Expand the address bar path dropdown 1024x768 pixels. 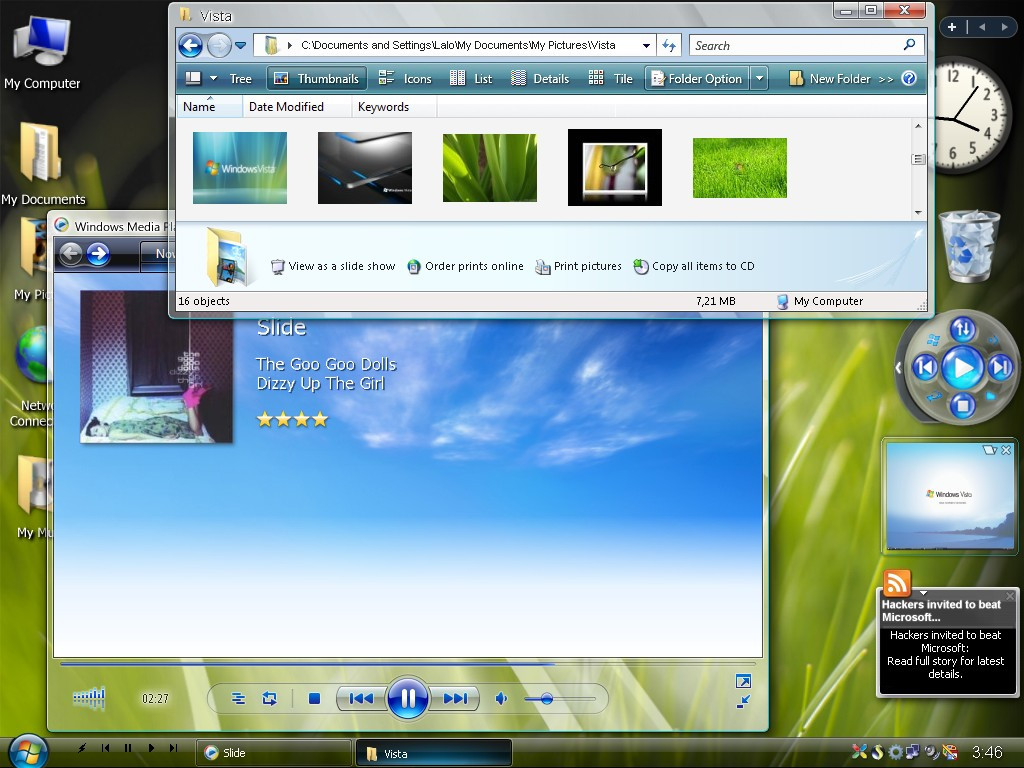646,46
